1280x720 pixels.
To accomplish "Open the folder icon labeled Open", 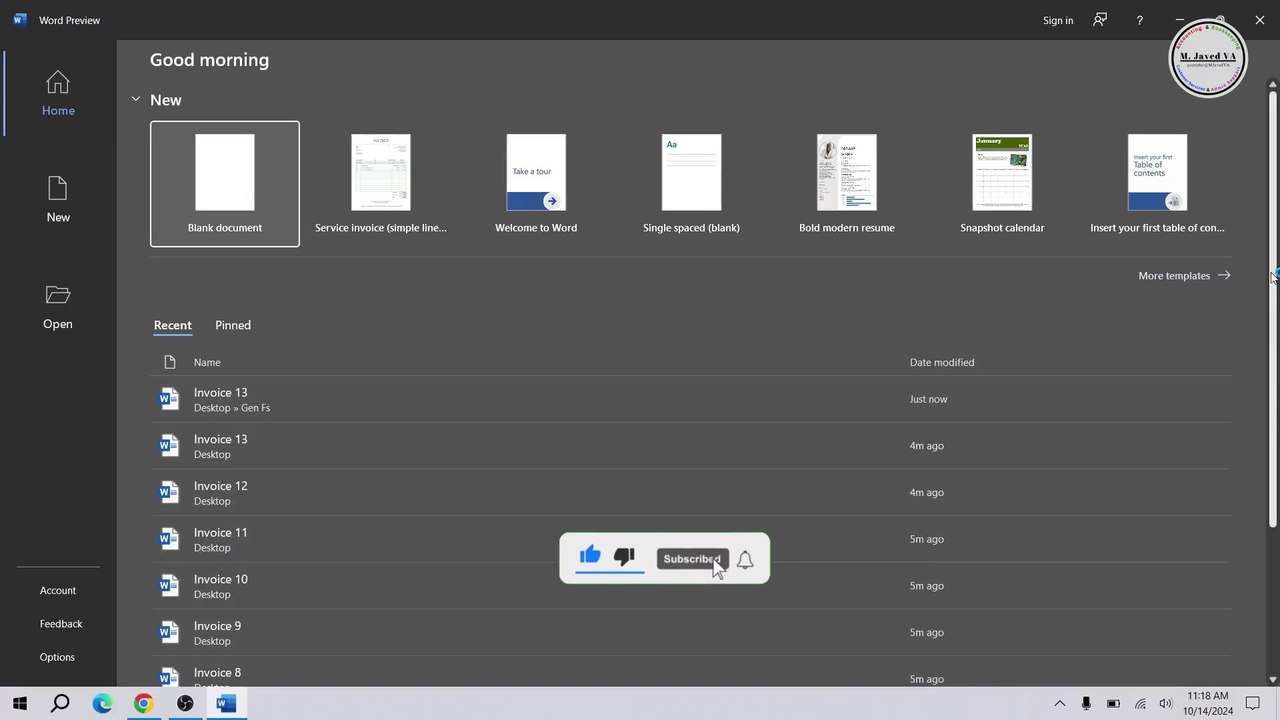I will (58, 295).
